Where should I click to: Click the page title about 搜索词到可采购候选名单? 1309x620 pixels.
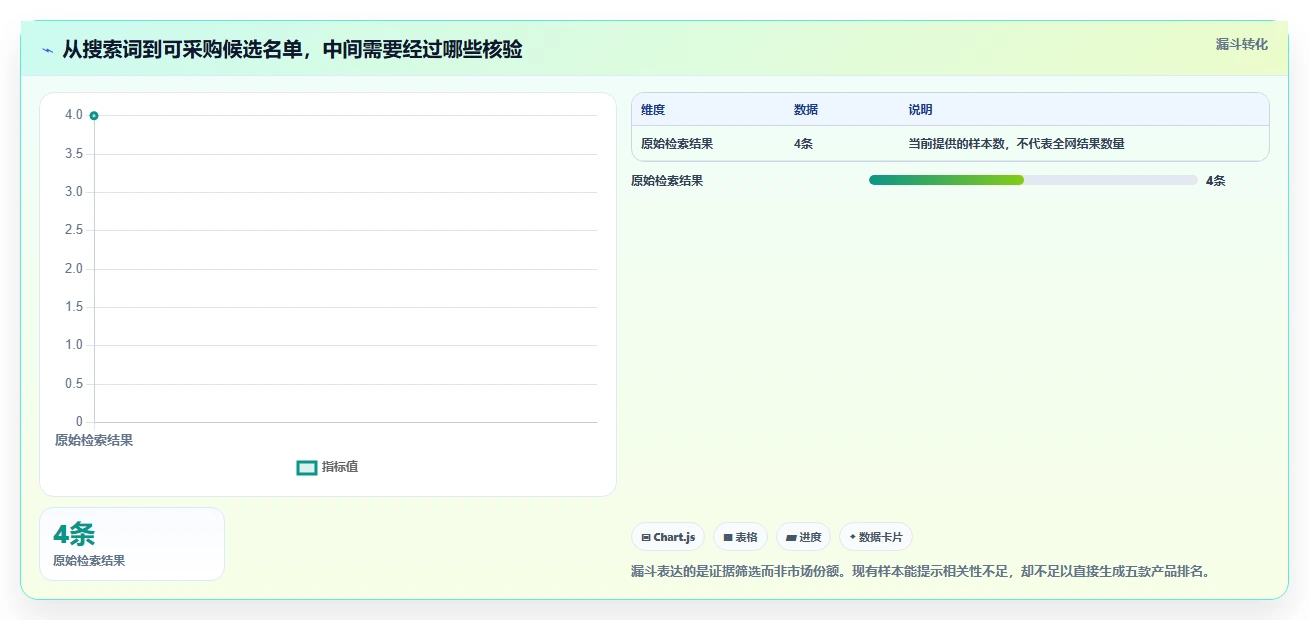tap(292, 50)
